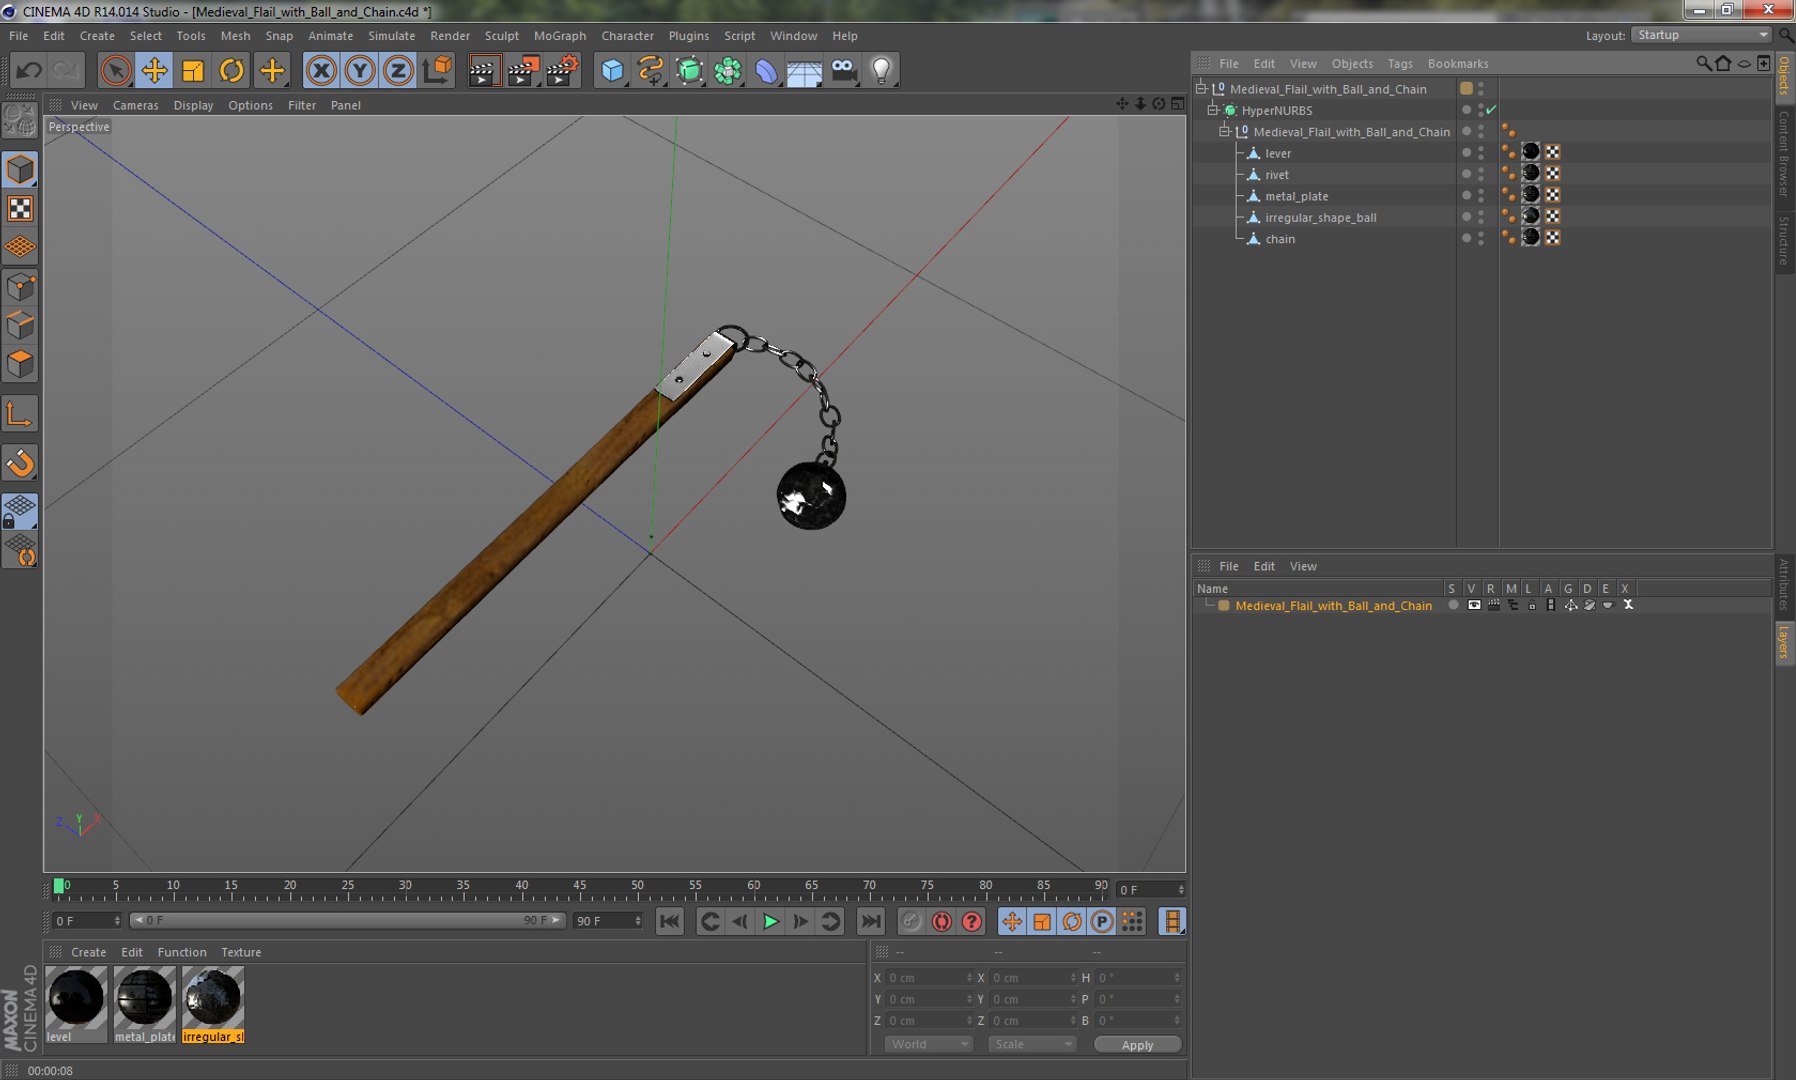This screenshot has height=1080, width=1796.
Task: Open the Scale mode dropdown
Action: [x=1031, y=1044]
